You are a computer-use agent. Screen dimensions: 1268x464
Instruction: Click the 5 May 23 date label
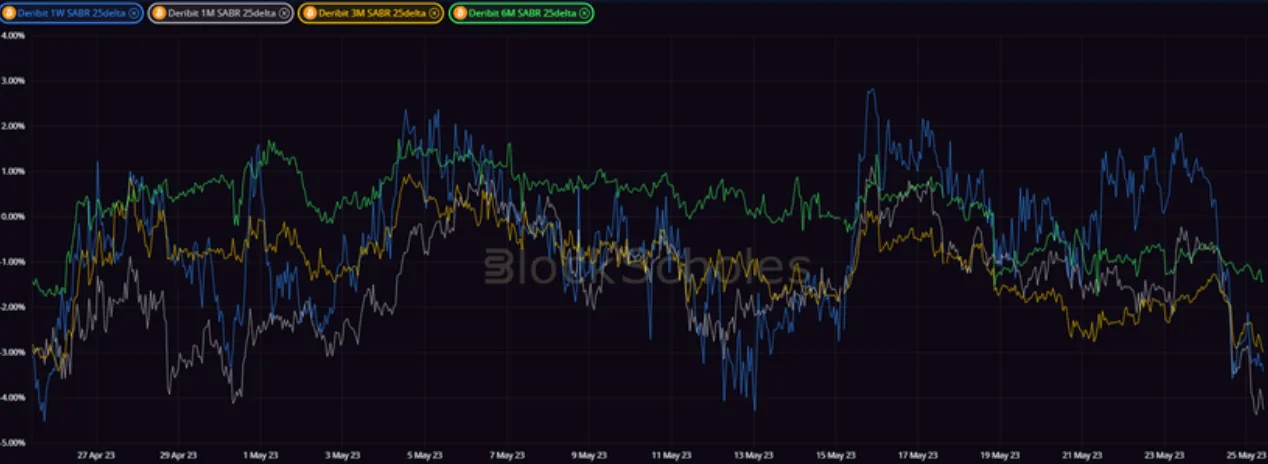[x=423, y=453]
